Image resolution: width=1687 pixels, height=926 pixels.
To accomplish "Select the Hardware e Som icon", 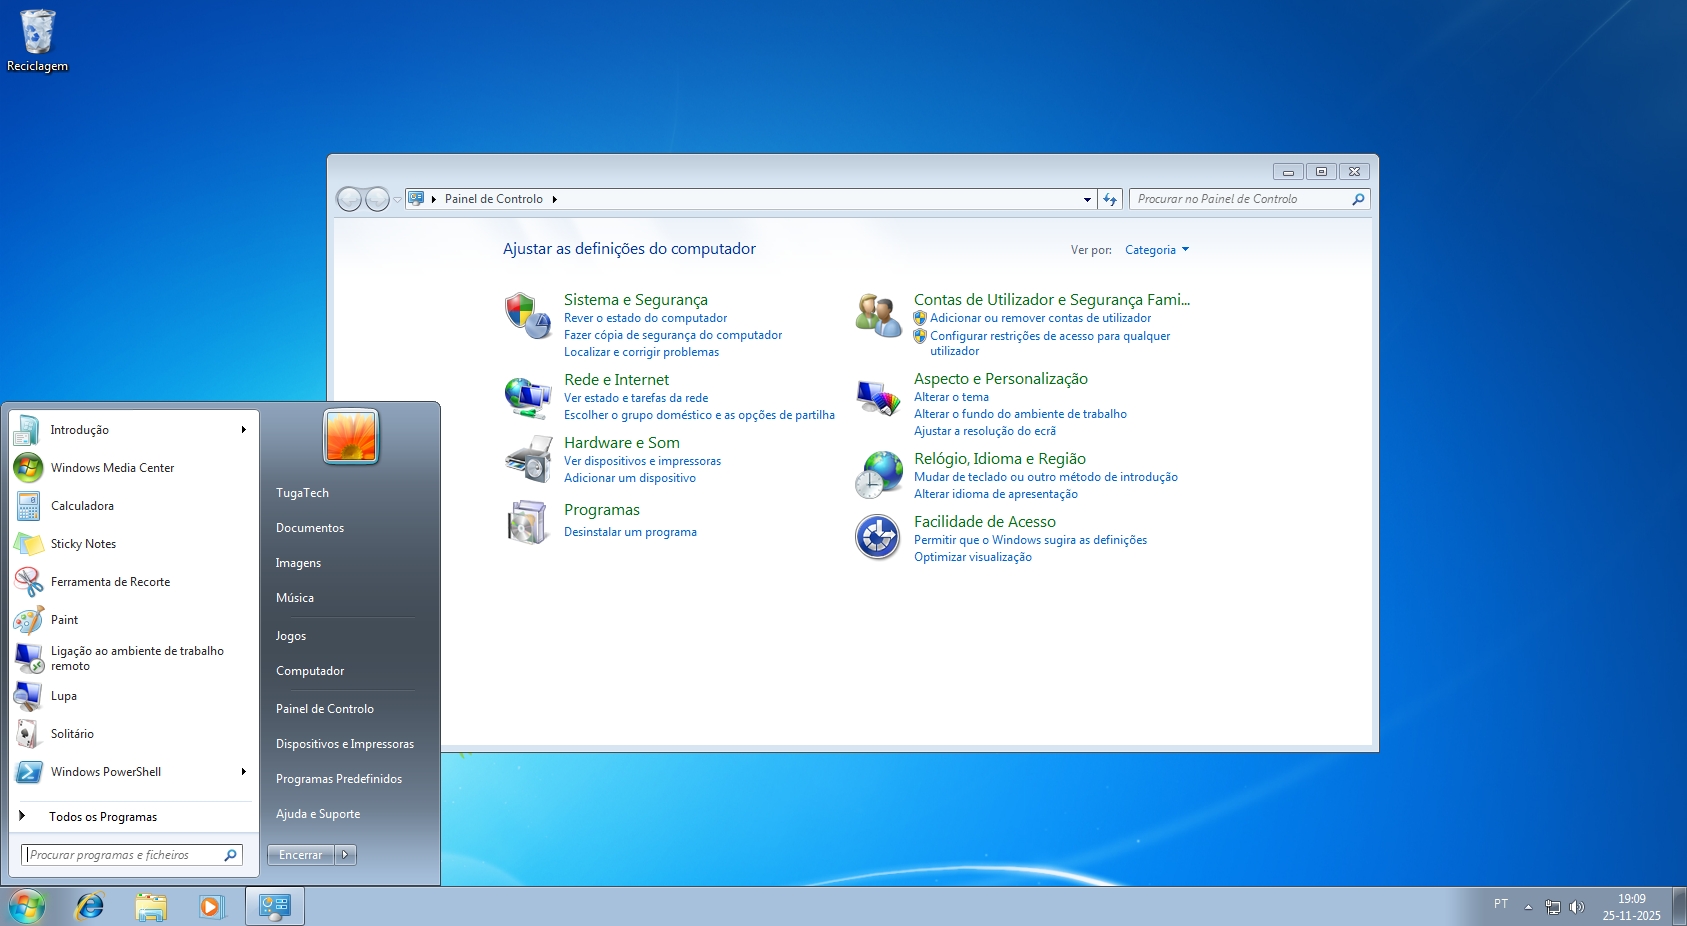I will 527,459.
